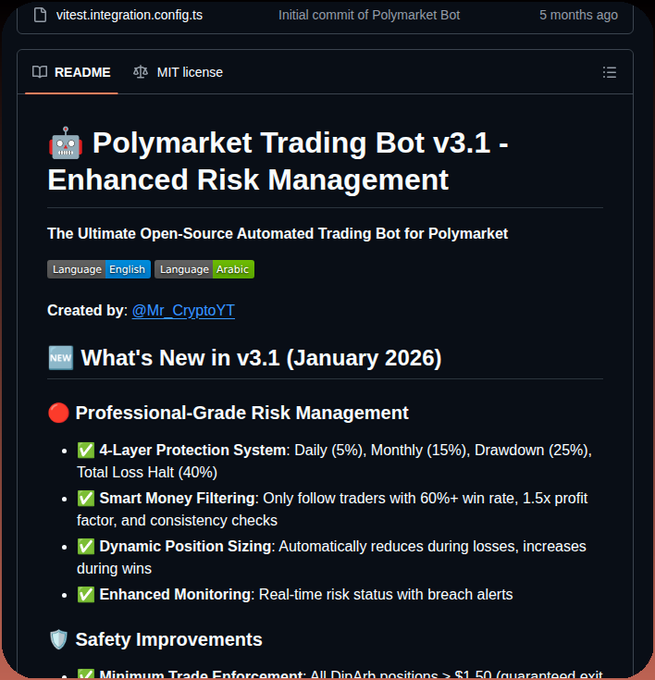655x680 pixels.
Task: Click the NEW emoji icon before What's New
Action: click(61, 358)
